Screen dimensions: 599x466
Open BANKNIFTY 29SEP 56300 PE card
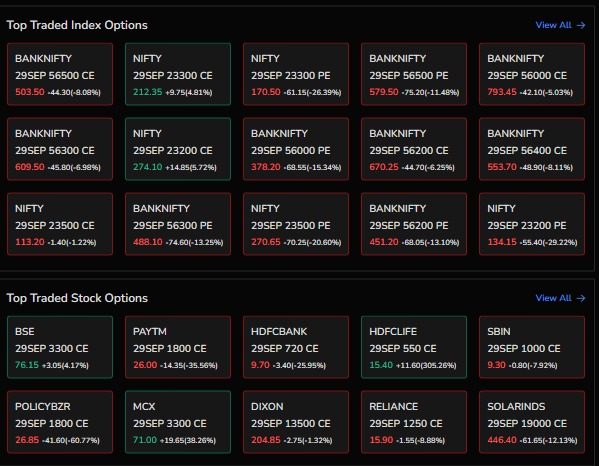coord(178,224)
